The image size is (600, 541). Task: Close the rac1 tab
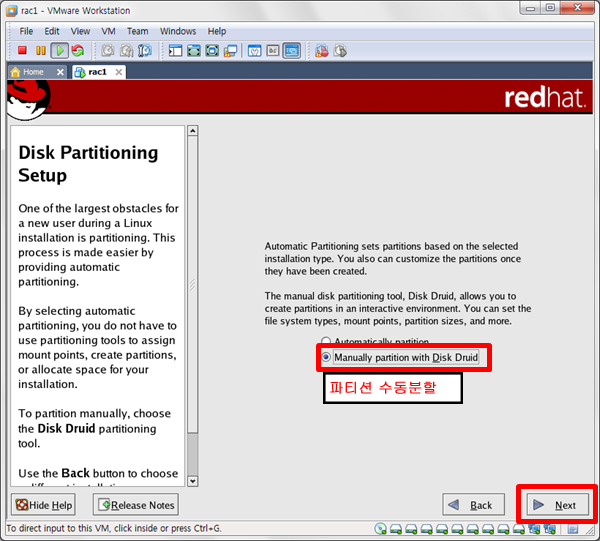pos(119,72)
